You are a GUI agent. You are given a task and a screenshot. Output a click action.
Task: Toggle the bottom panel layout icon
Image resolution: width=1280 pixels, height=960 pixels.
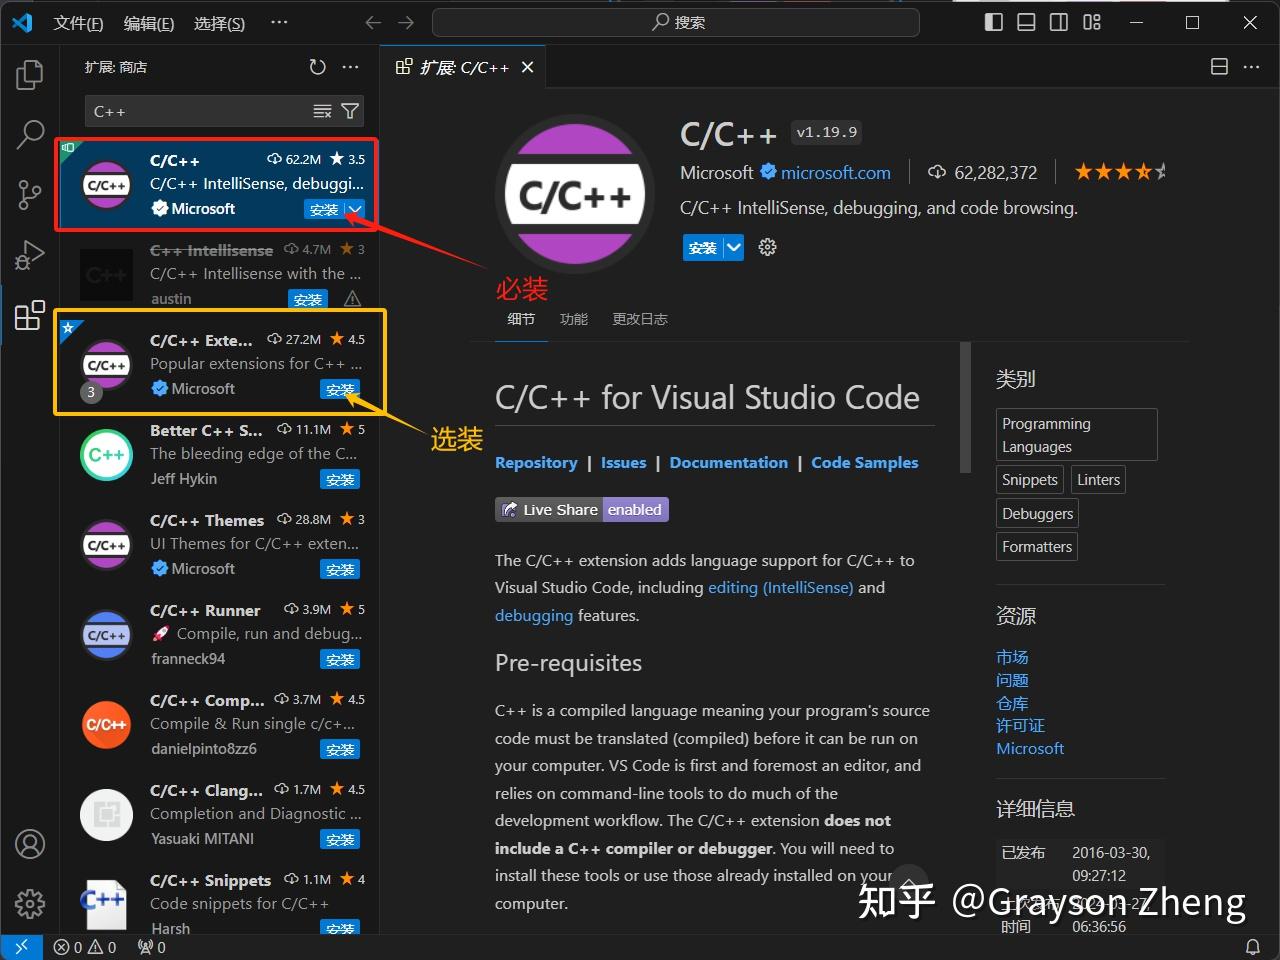click(1026, 22)
